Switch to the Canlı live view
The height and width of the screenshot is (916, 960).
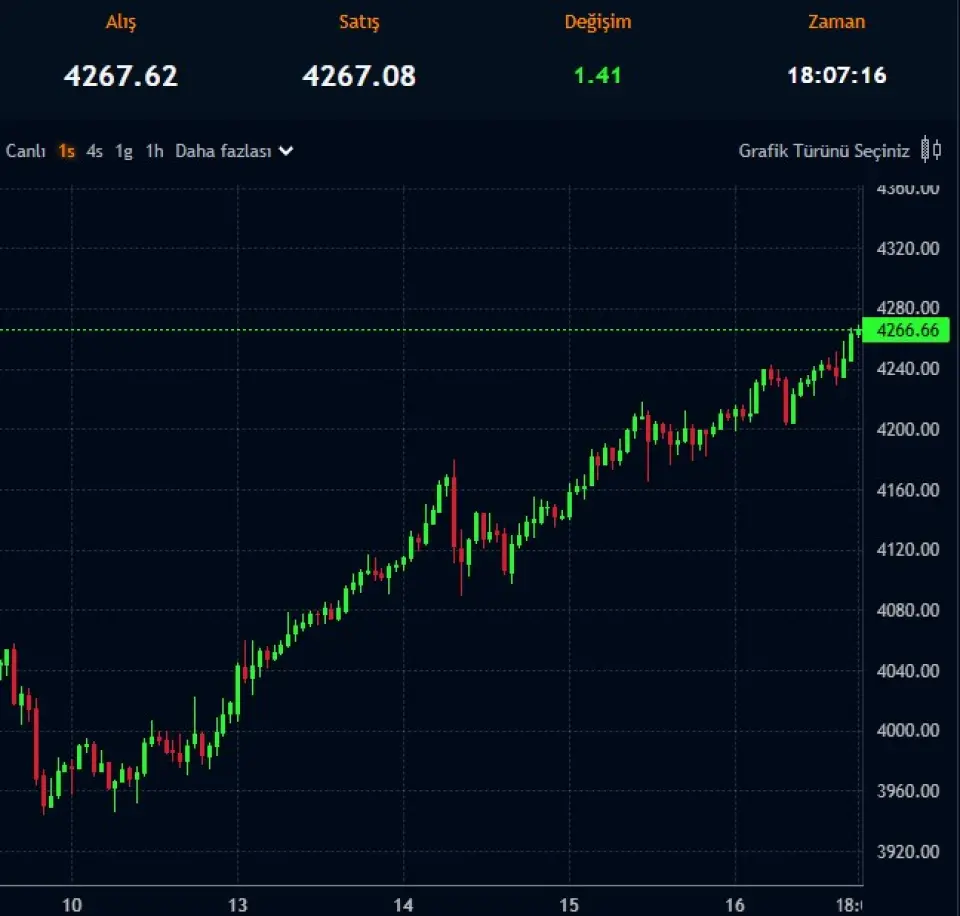pyautogui.click(x=26, y=151)
